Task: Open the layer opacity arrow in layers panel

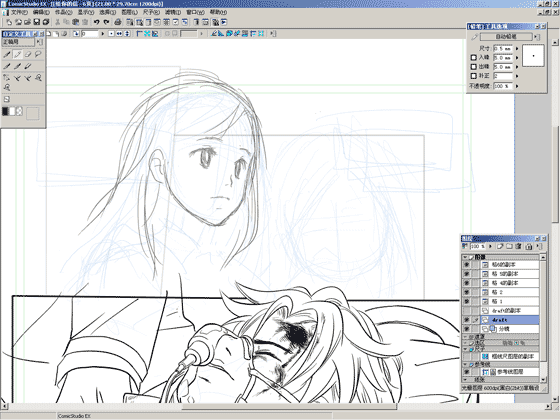Action: [x=490, y=246]
